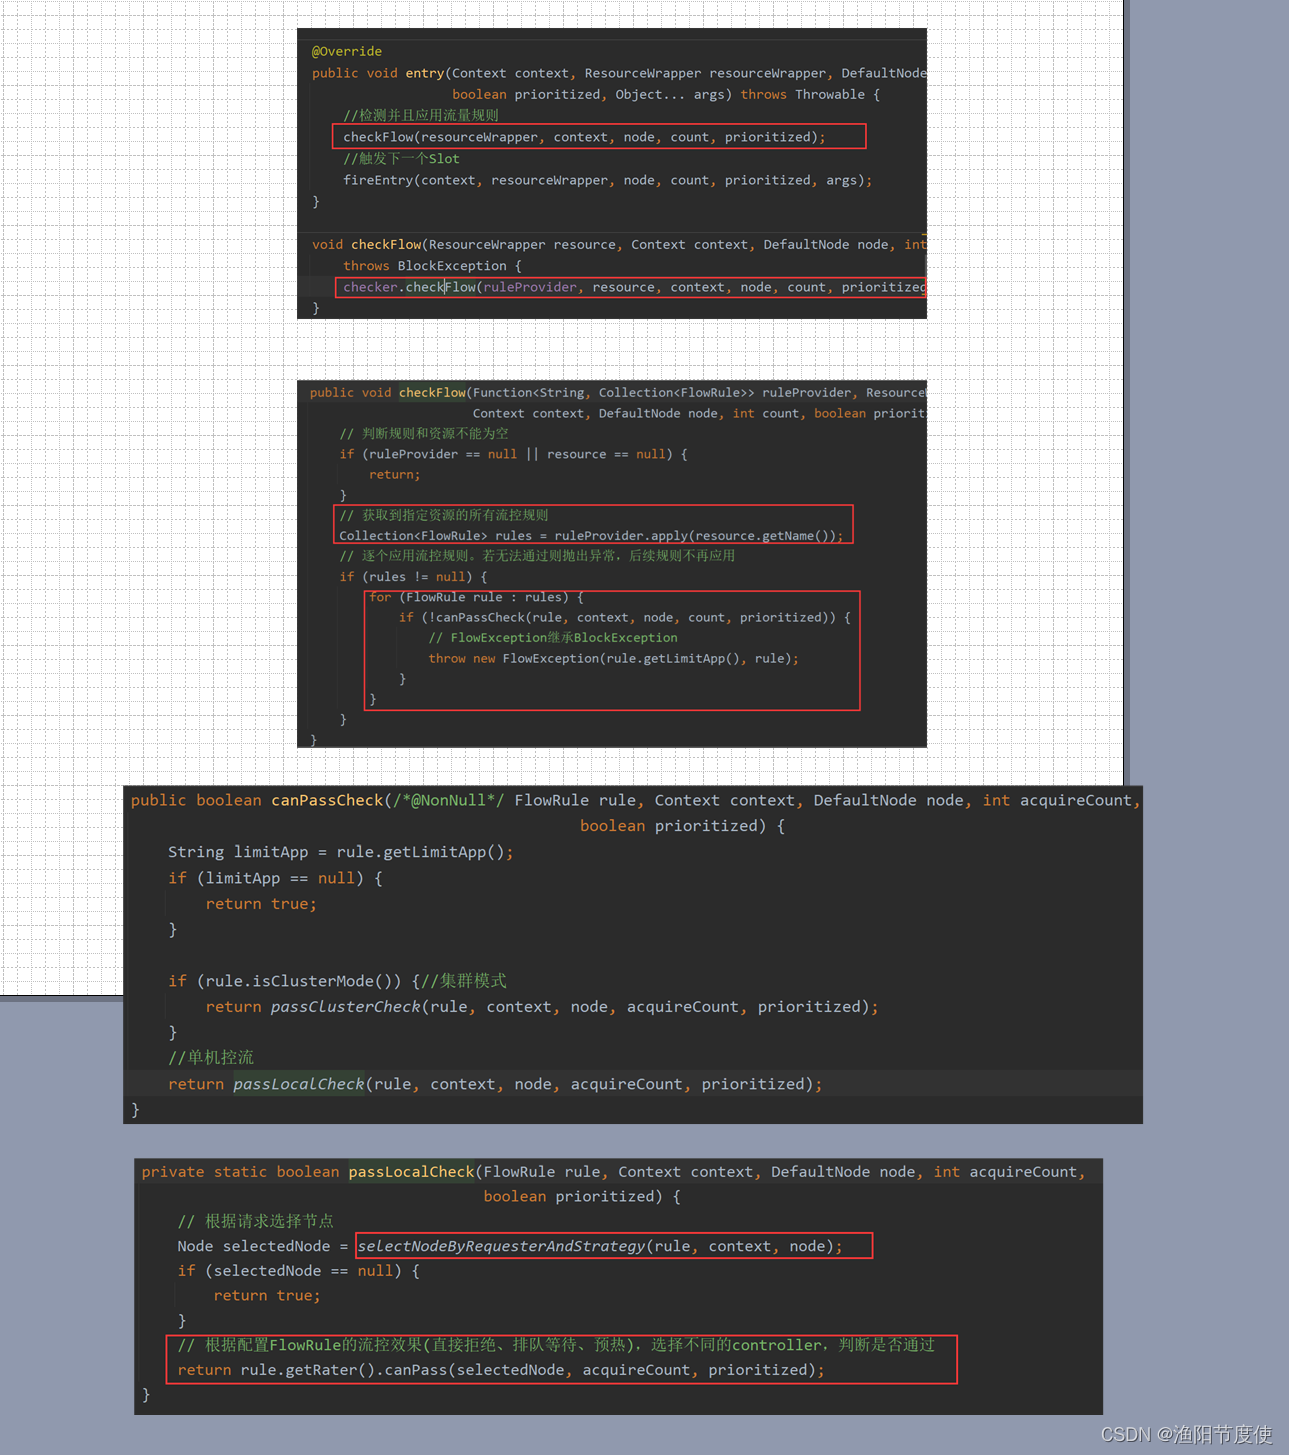1289x1455 pixels.
Task: Click the comment '// 根据请求选择节点'
Action: tap(255, 1221)
